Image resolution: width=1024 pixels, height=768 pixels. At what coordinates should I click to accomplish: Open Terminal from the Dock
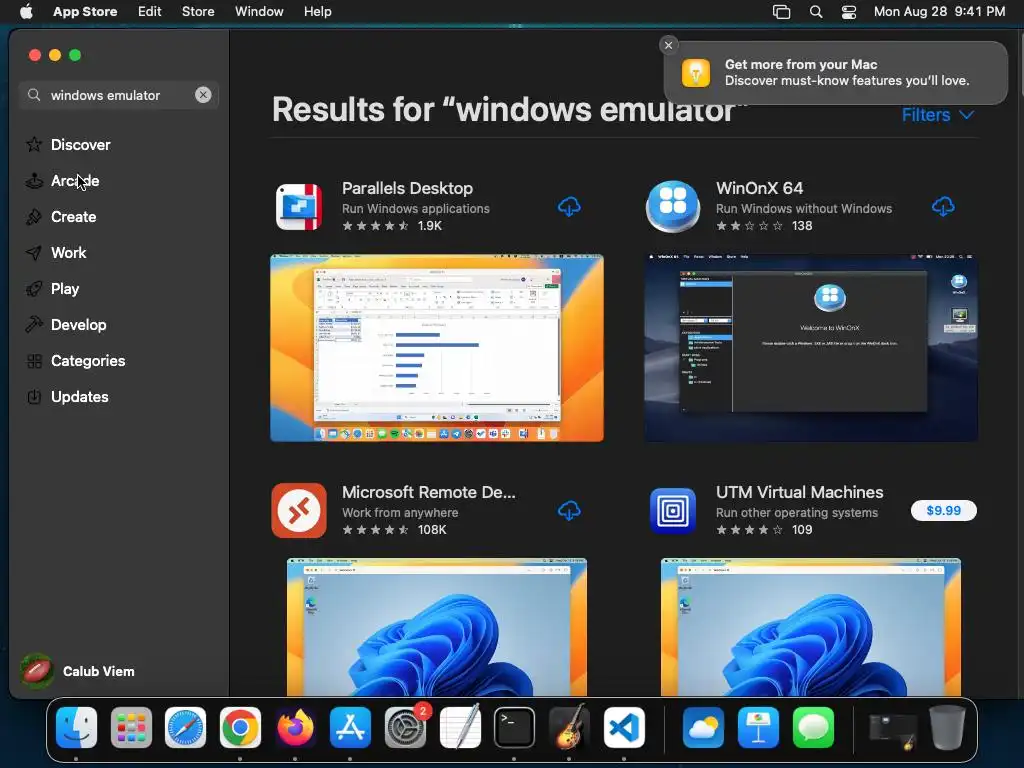pyautogui.click(x=515, y=728)
